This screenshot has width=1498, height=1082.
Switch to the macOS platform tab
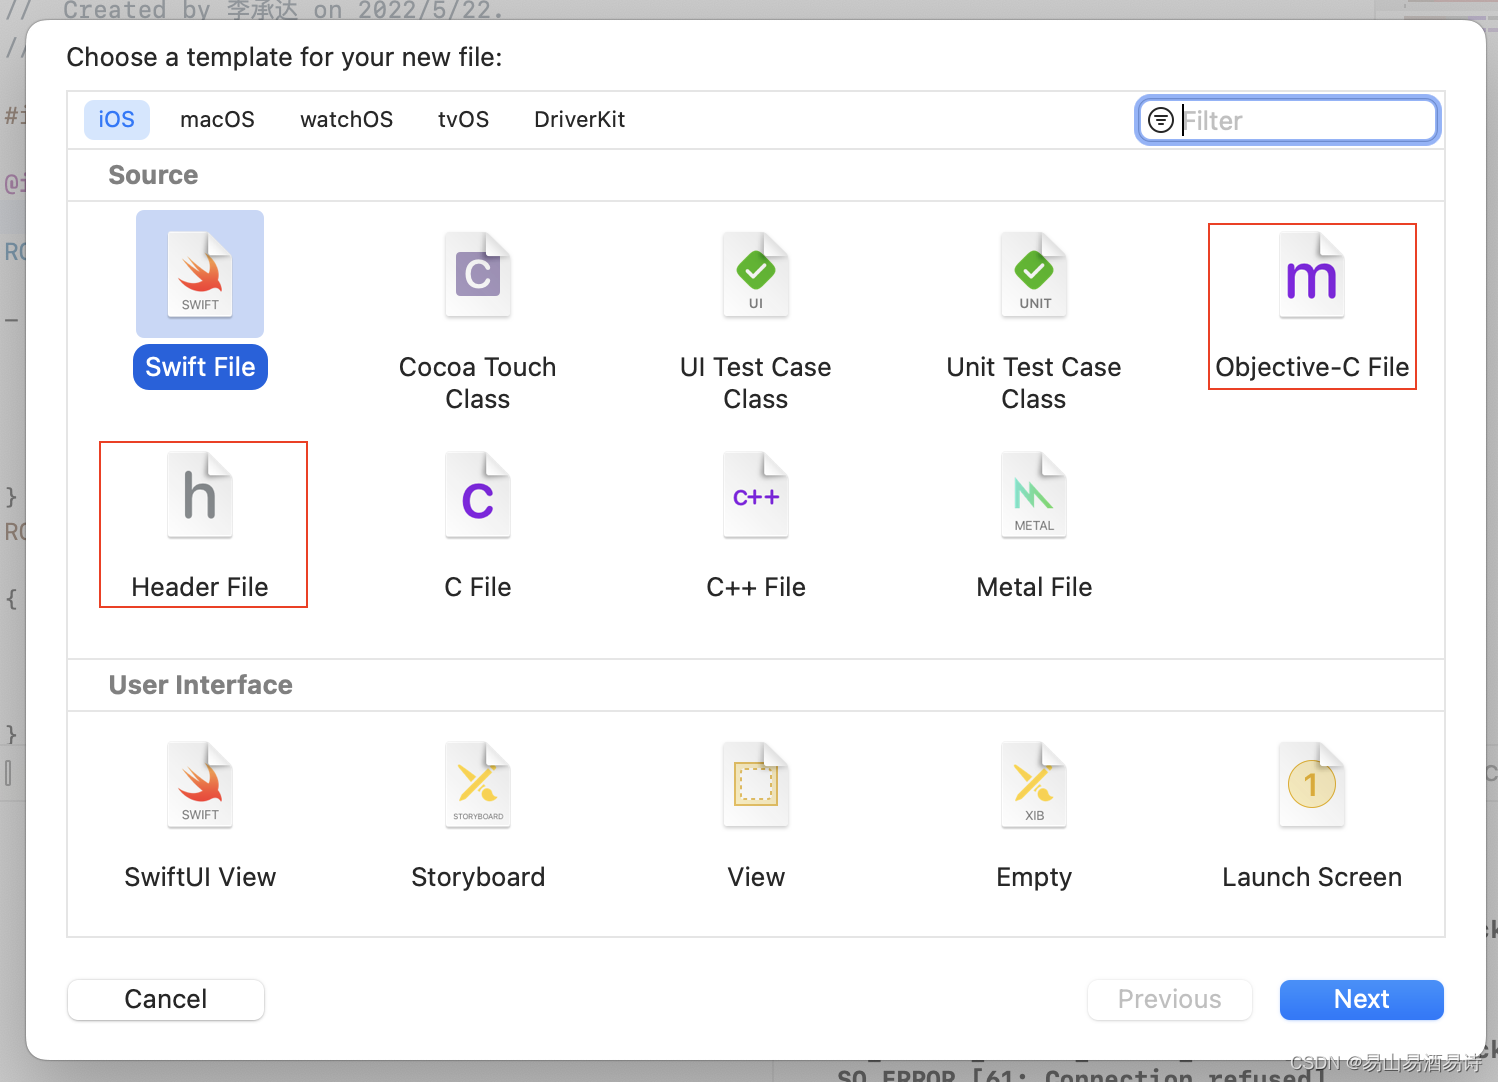pyautogui.click(x=217, y=120)
